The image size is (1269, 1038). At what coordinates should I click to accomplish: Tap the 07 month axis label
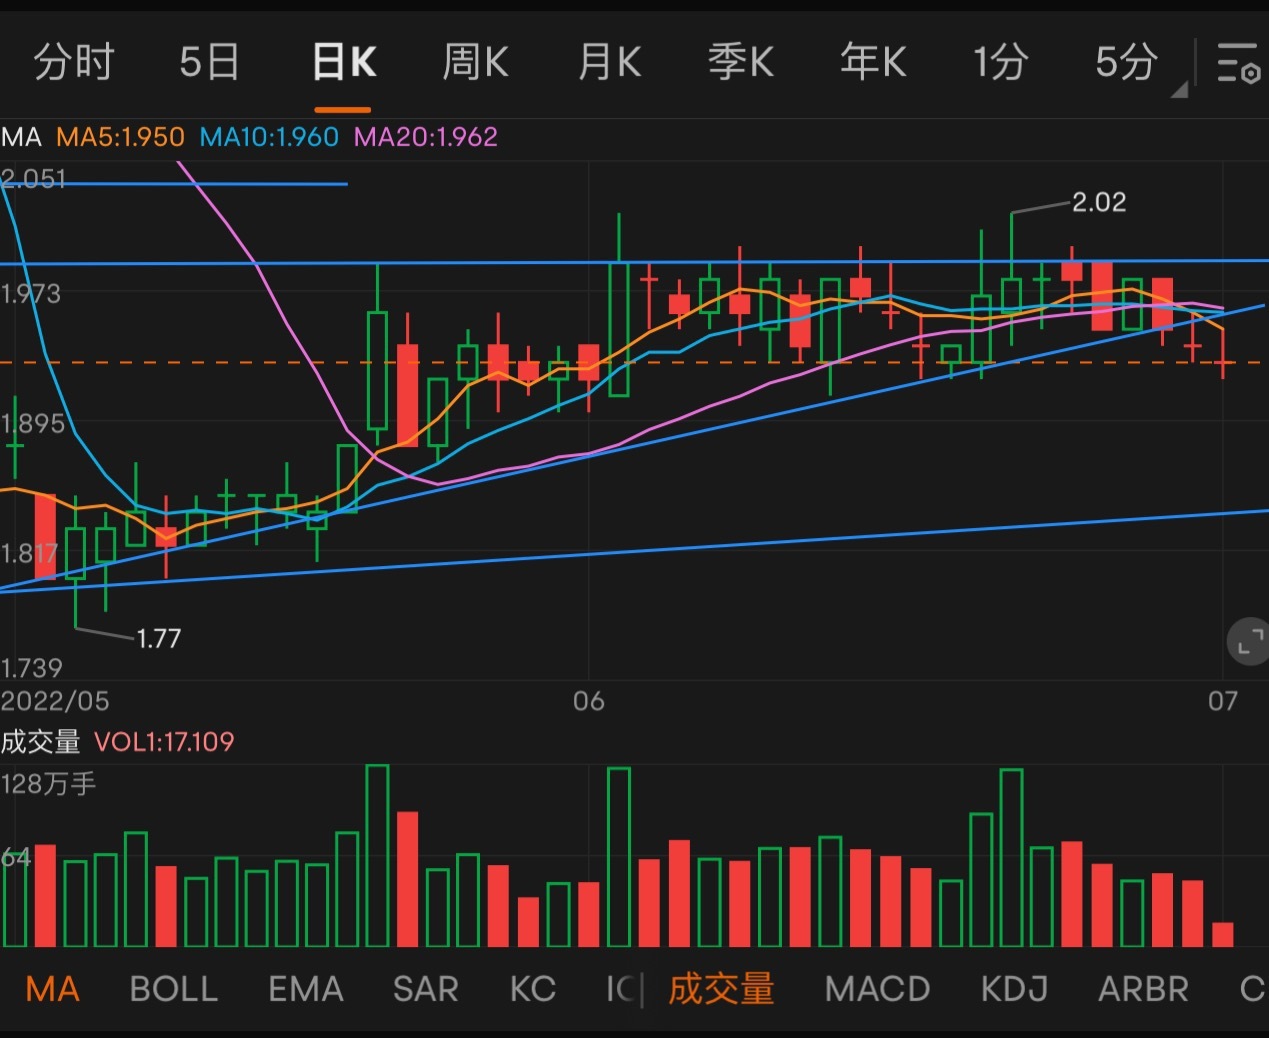click(x=1223, y=700)
